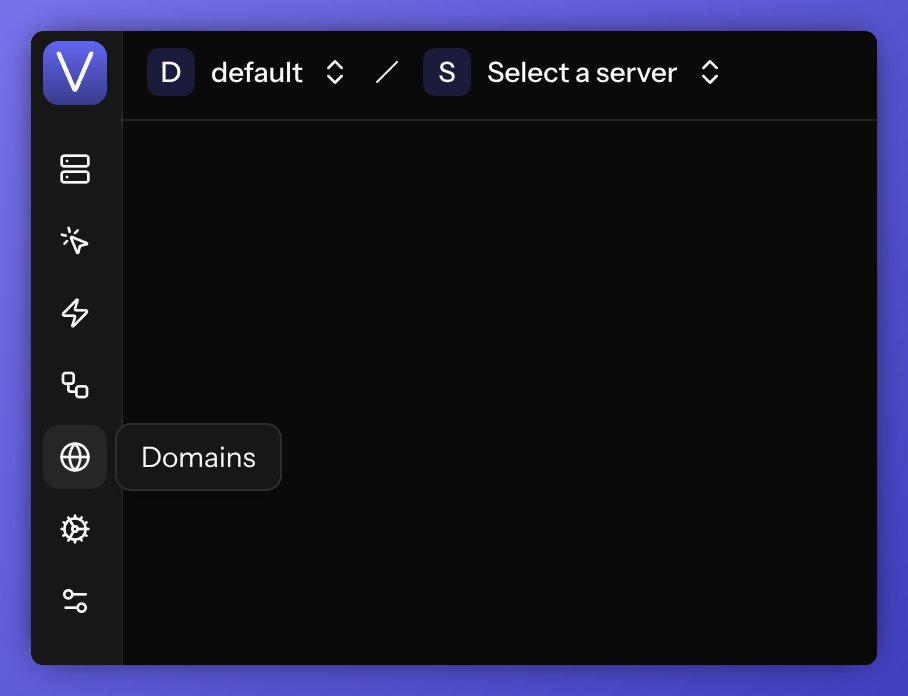908x696 pixels.
Task: Expand the default team chevron selector
Action: coord(335,73)
